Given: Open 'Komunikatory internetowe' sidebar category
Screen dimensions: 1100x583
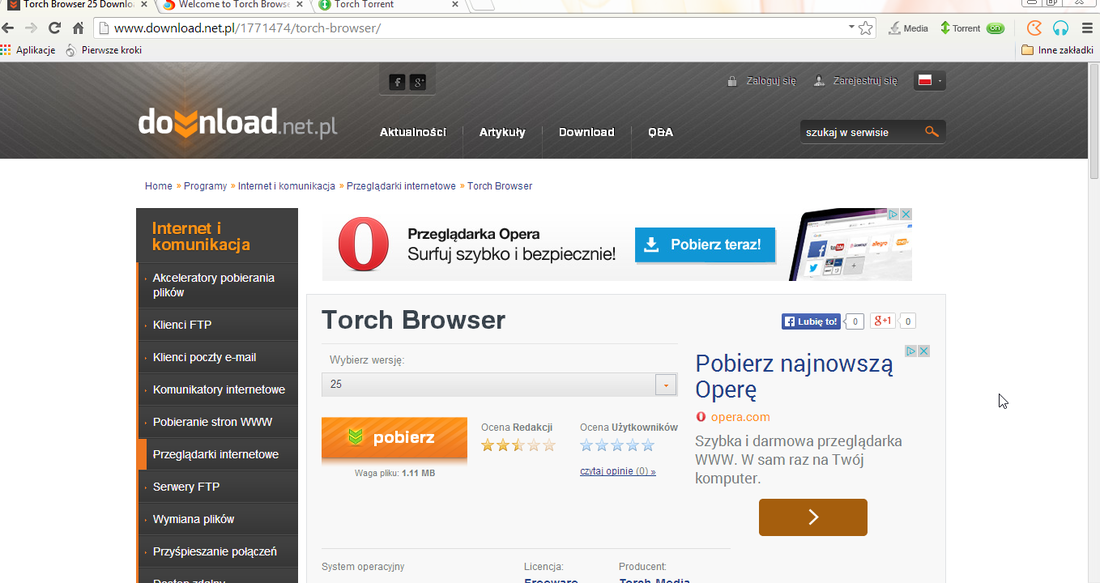Looking at the screenshot, I should click(x=218, y=389).
